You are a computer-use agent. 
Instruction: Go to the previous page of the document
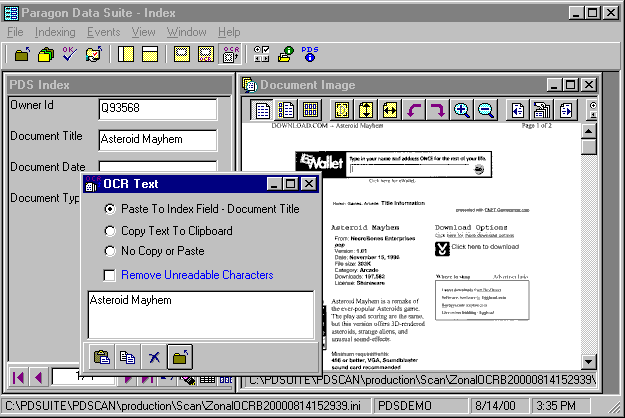point(518,110)
